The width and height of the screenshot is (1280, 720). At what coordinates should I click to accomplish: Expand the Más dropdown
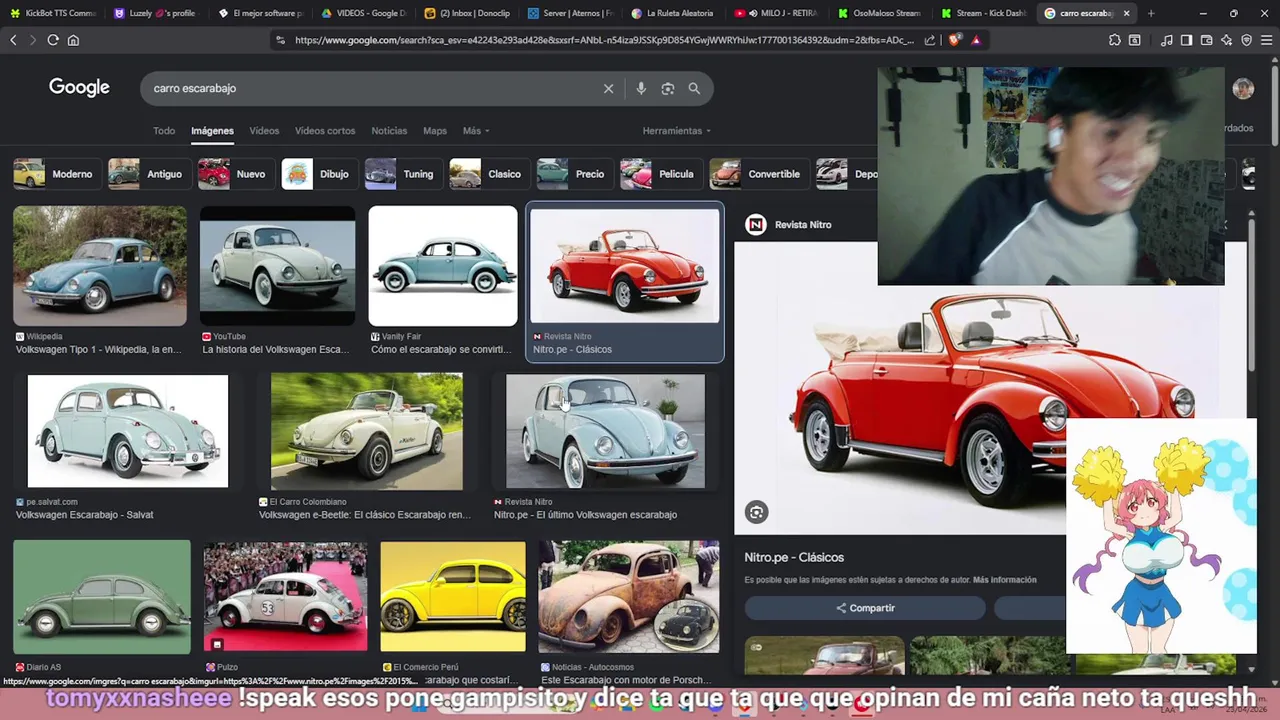[x=476, y=131]
